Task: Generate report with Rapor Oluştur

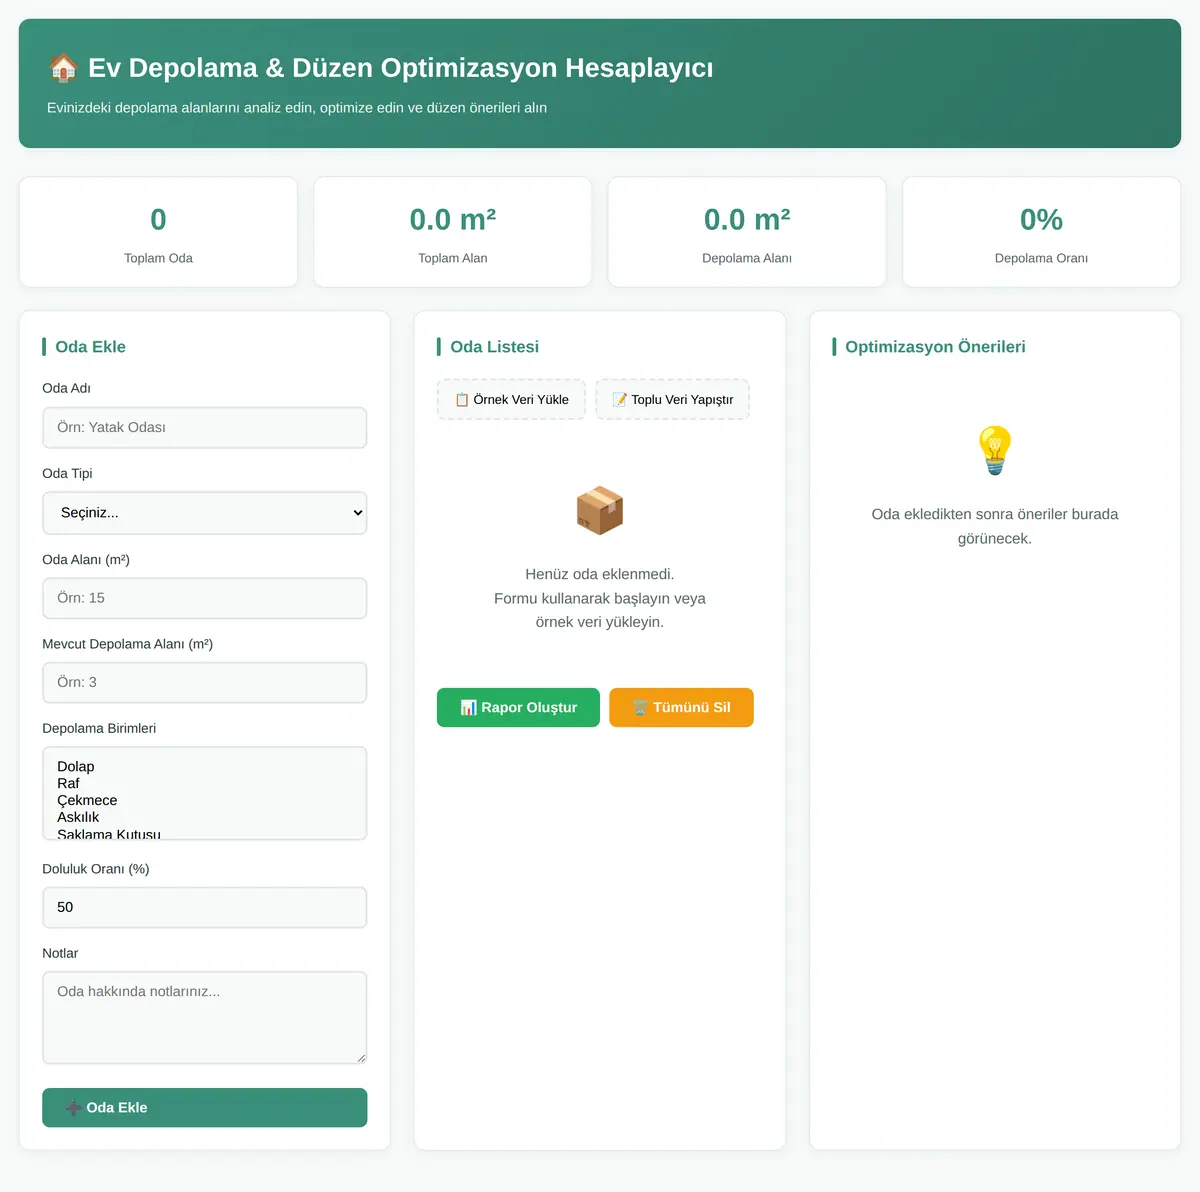Action: pos(518,707)
